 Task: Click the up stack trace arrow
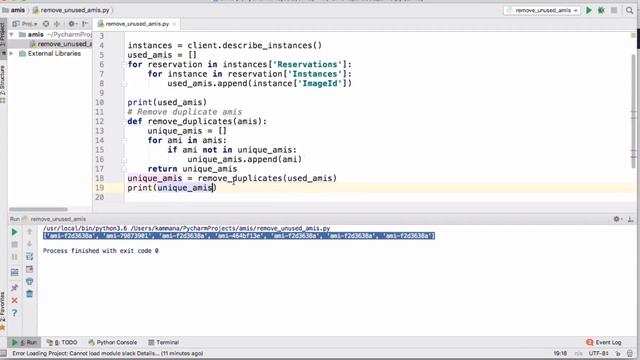click(x=29, y=232)
